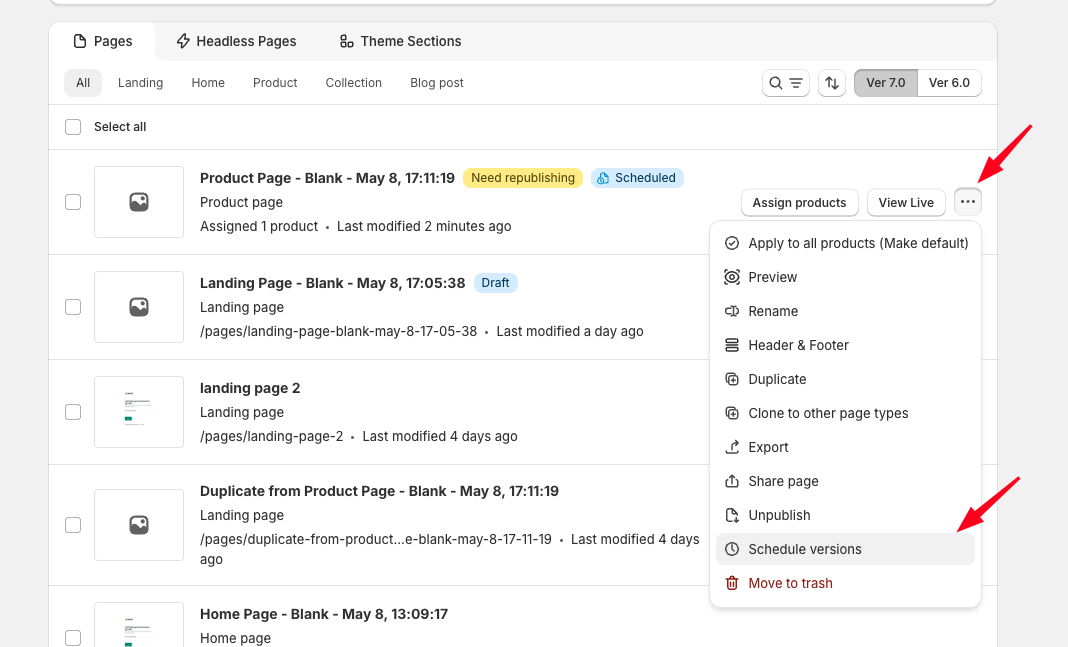Select Move to trash menu option
The width and height of the screenshot is (1068, 647).
tap(845, 584)
